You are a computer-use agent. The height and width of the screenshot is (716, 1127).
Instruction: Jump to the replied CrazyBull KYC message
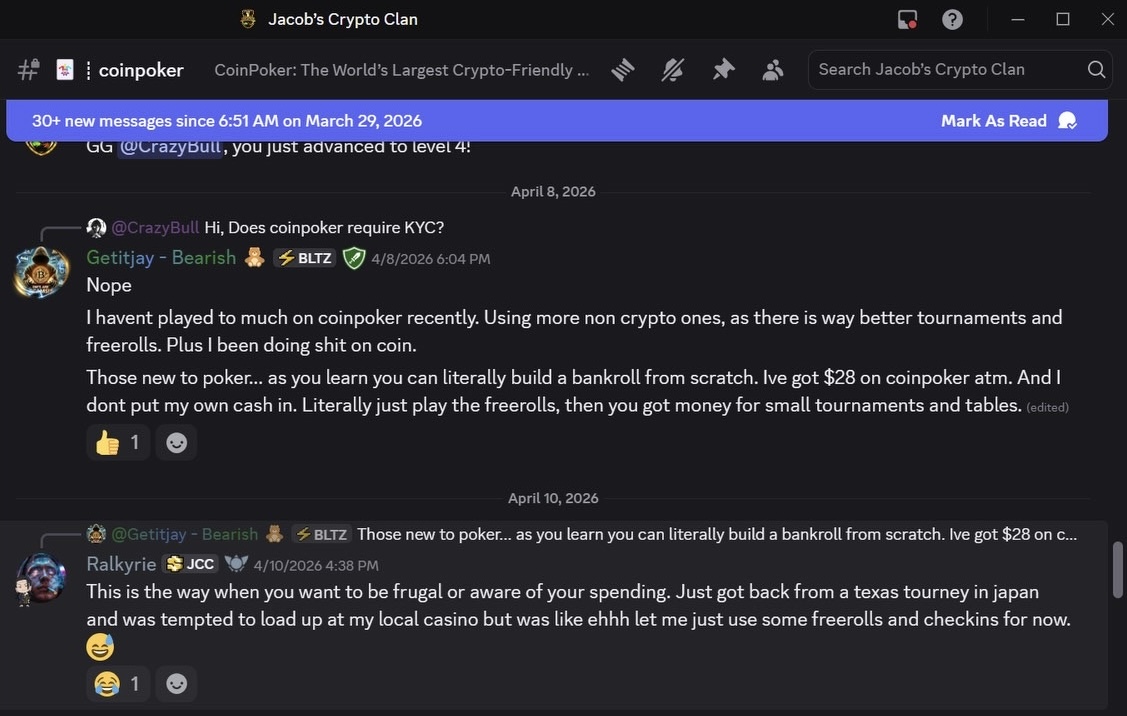323,227
